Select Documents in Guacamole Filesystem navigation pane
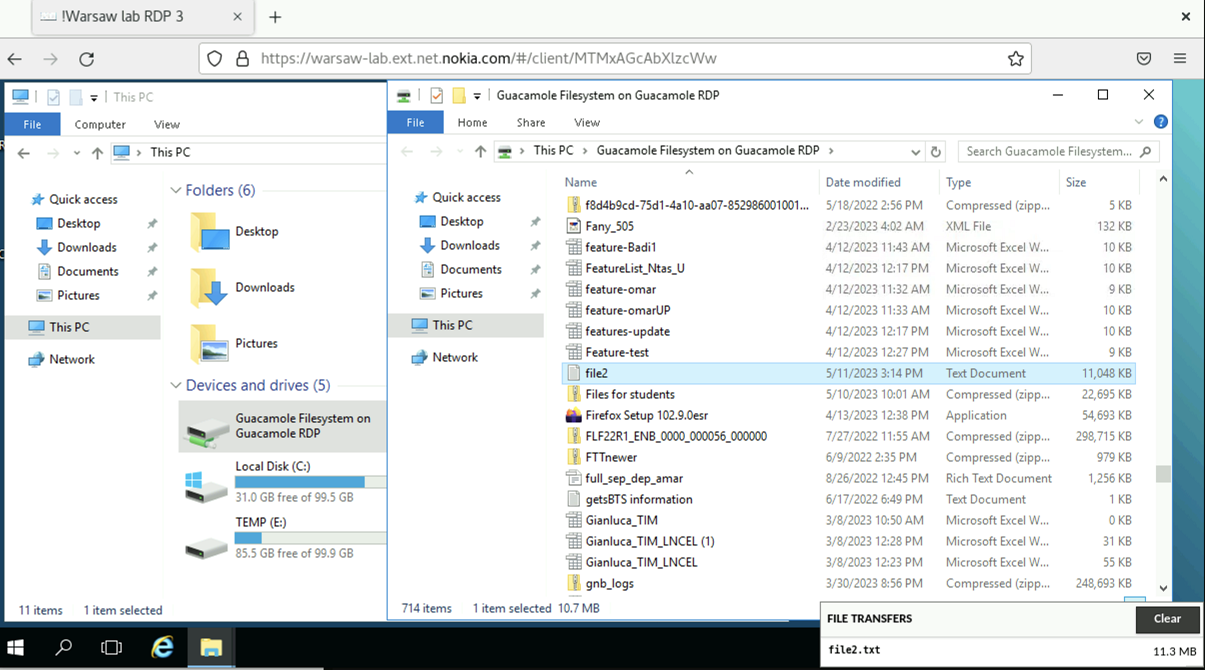The width and height of the screenshot is (1205, 670). point(470,270)
